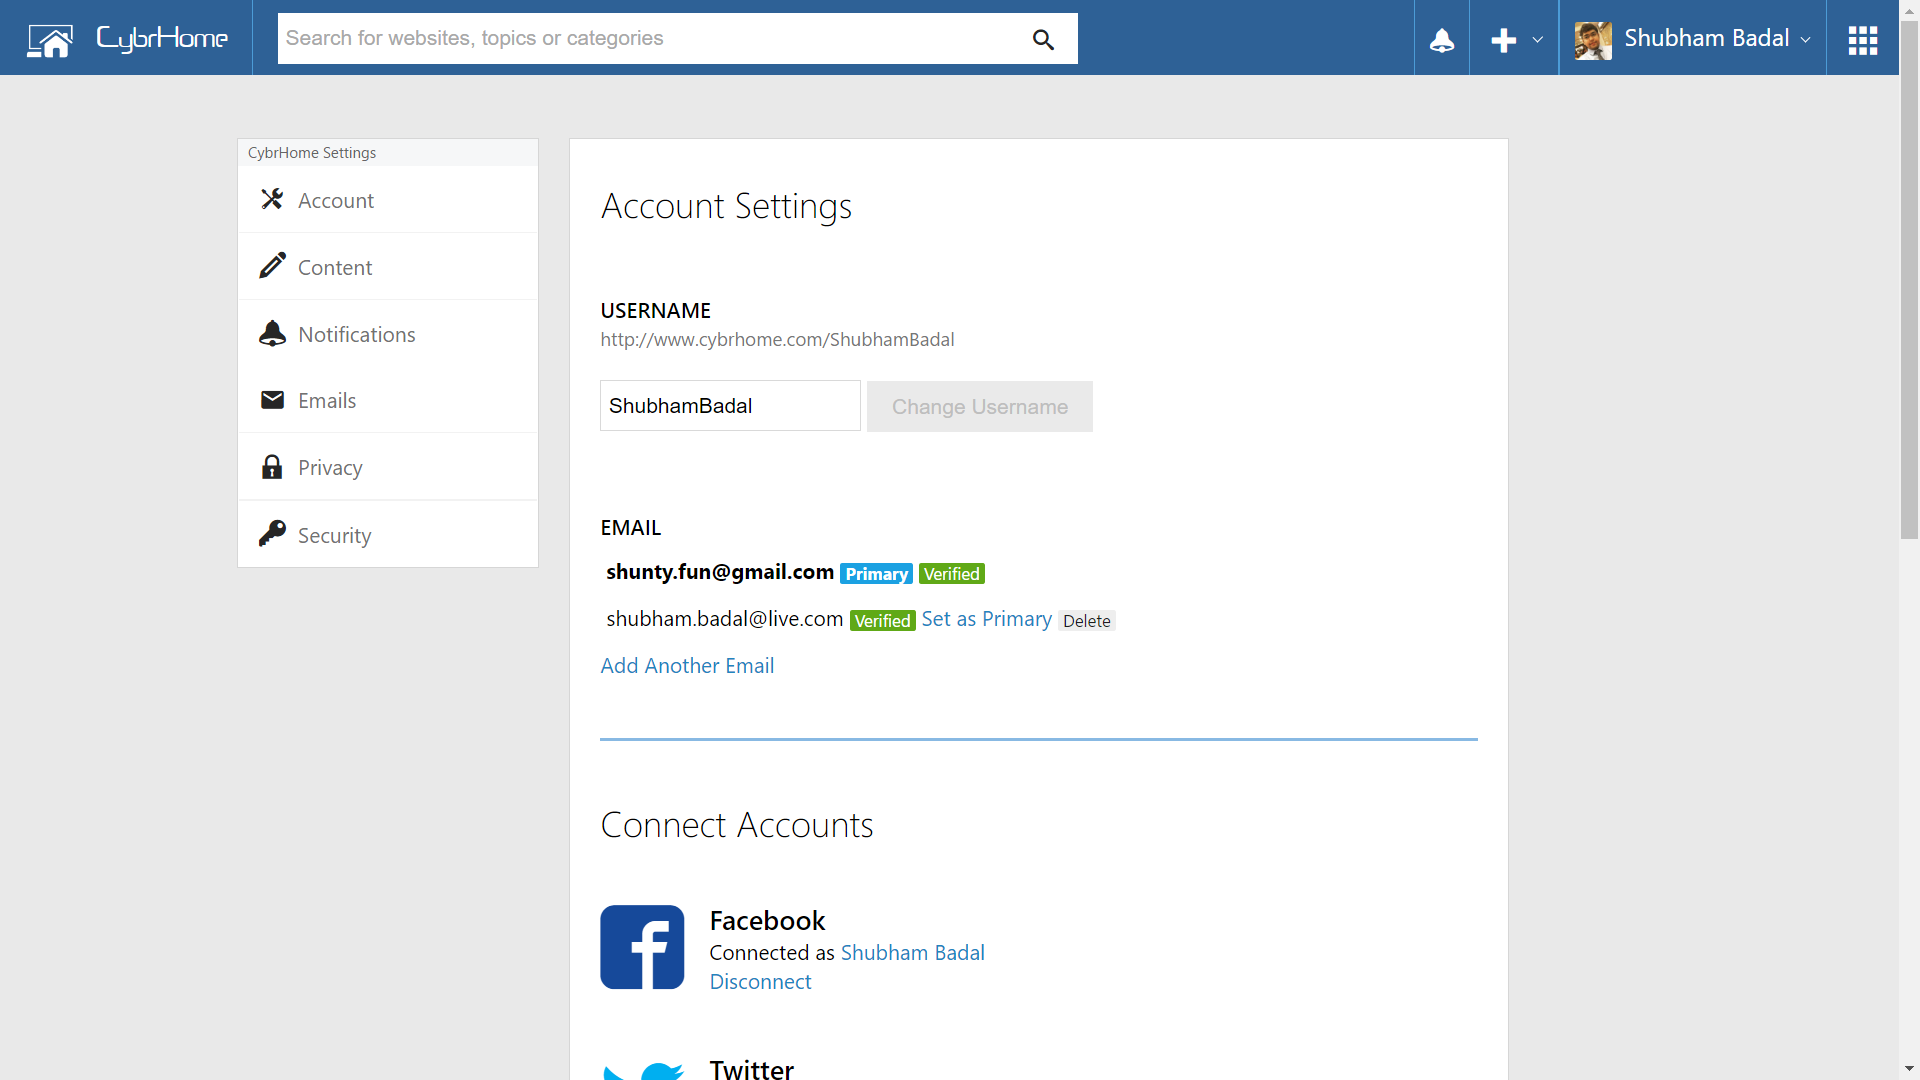
Task: Click the Facebook logo icon
Action: tap(642, 947)
